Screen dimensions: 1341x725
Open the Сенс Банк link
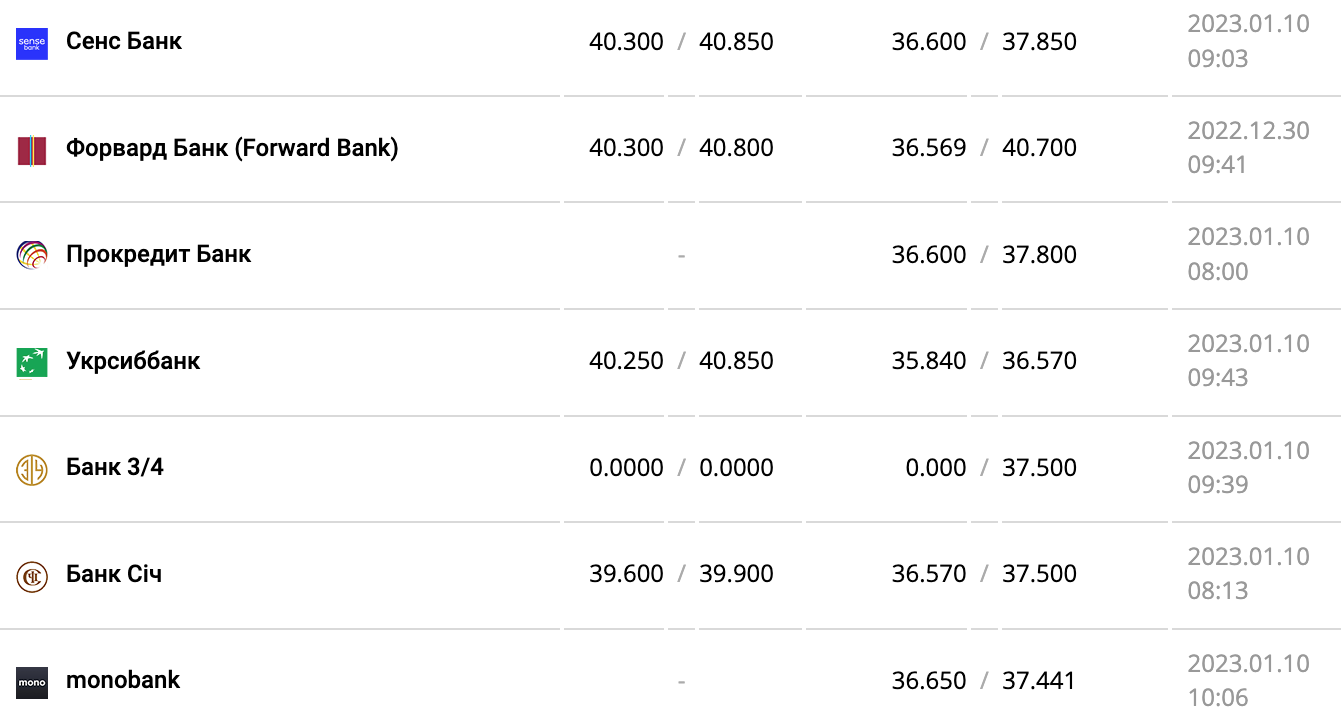click(124, 41)
